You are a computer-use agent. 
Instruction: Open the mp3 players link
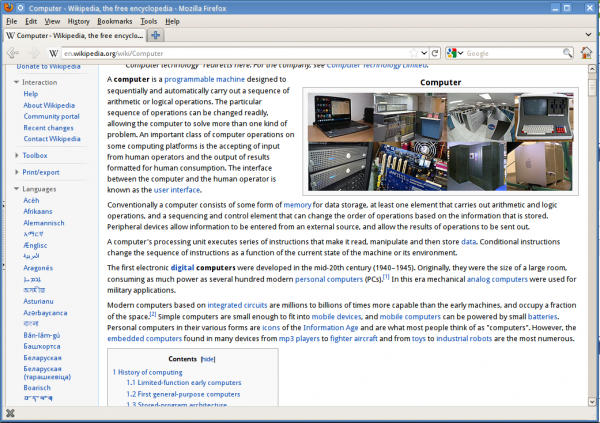point(299,339)
